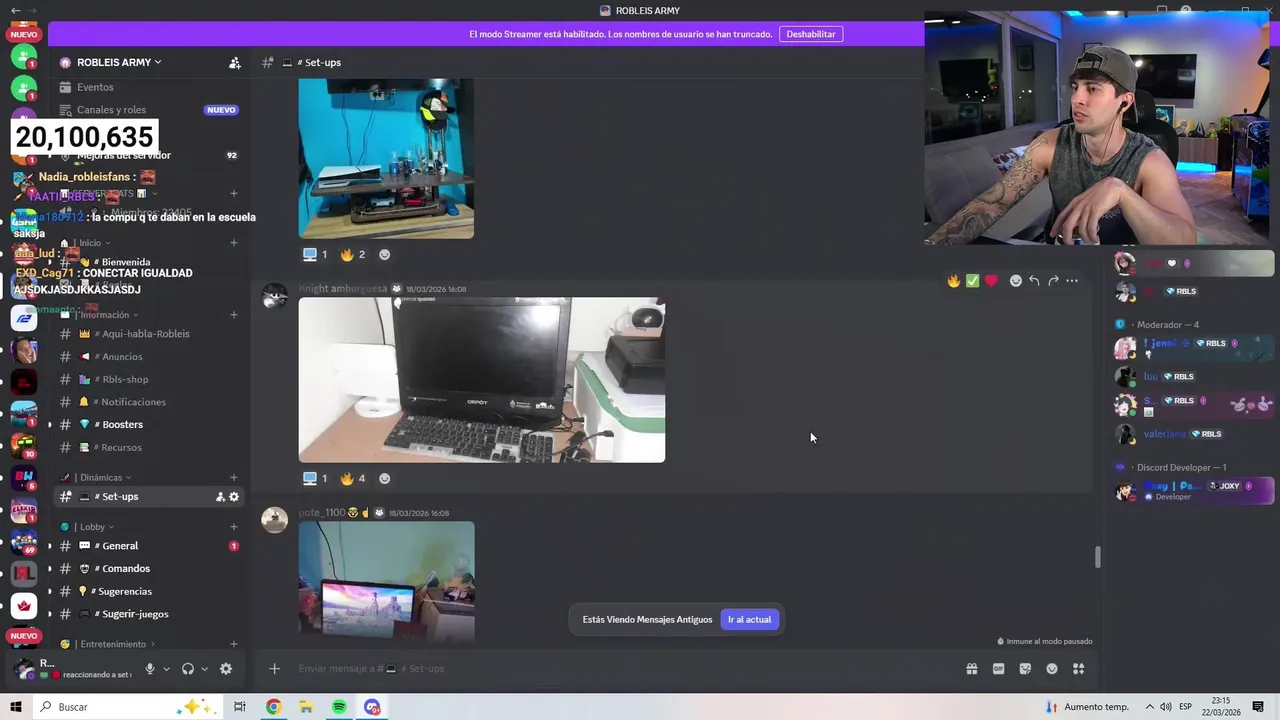Open headphones output options arrow
The height and width of the screenshot is (720, 1280).
pyautogui.click(x=204, y=669)
